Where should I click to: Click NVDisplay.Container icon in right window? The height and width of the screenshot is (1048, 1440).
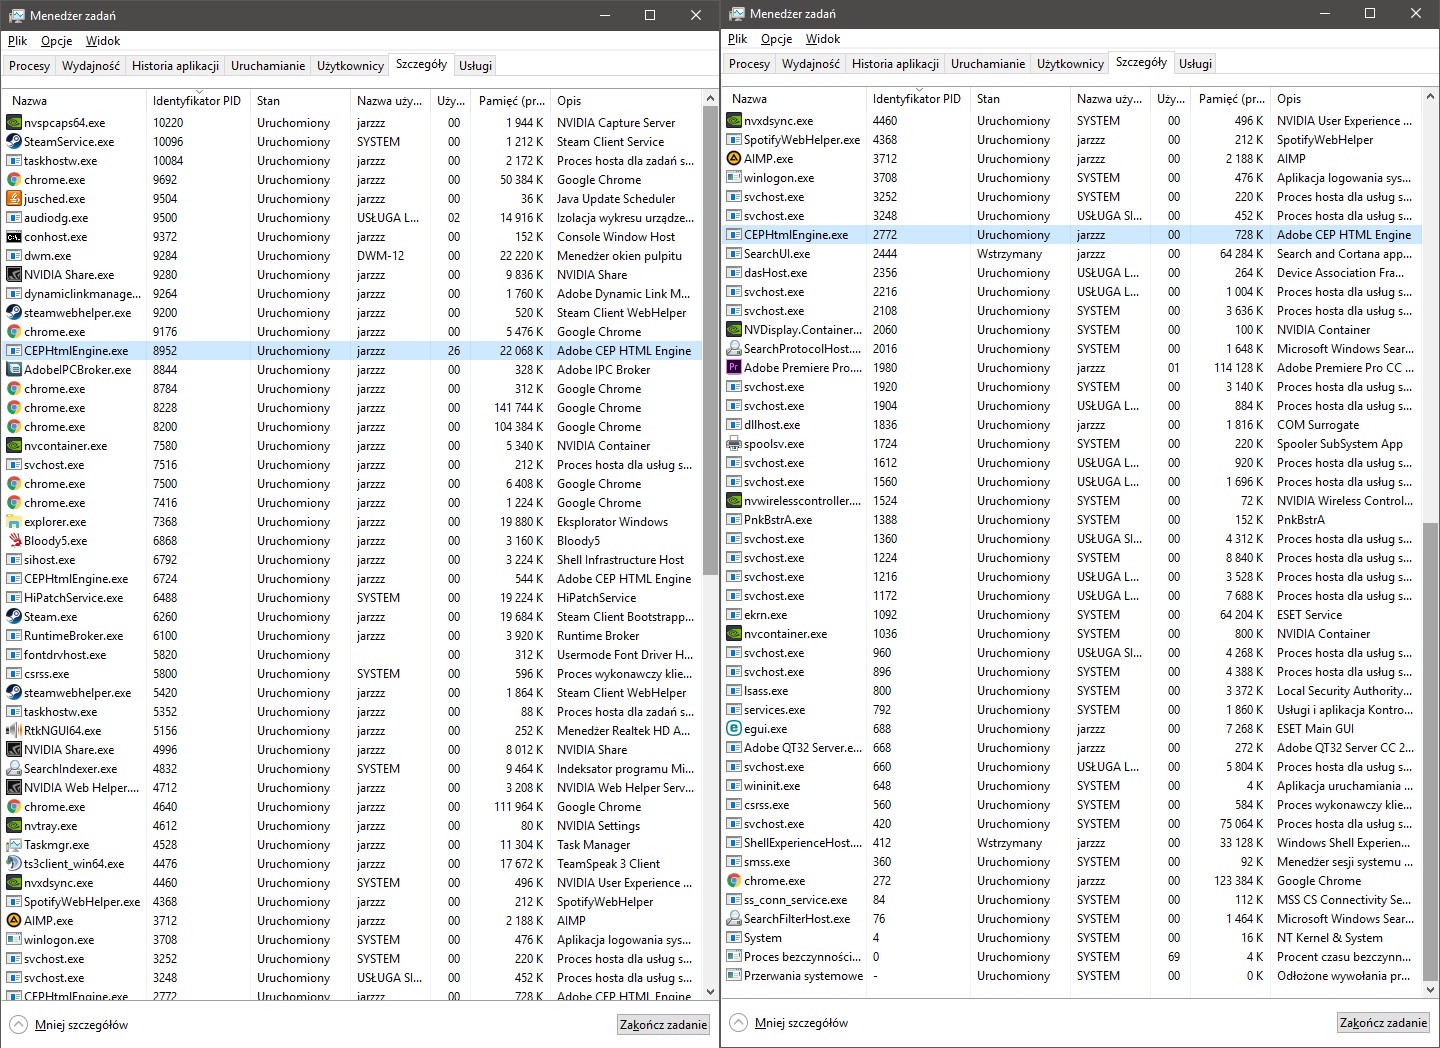[734, 330]
